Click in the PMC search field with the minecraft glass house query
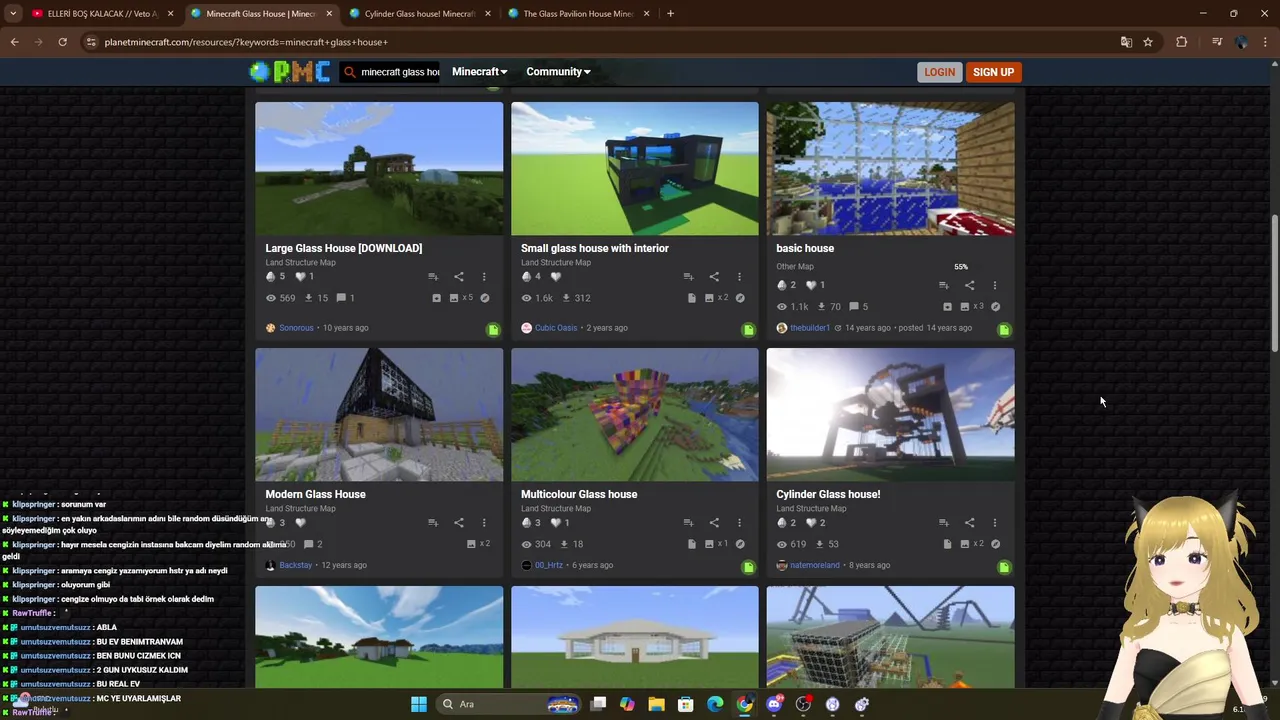Viewport: 1280px width, 720px height. pyautogui.click(x=400, y=72)
